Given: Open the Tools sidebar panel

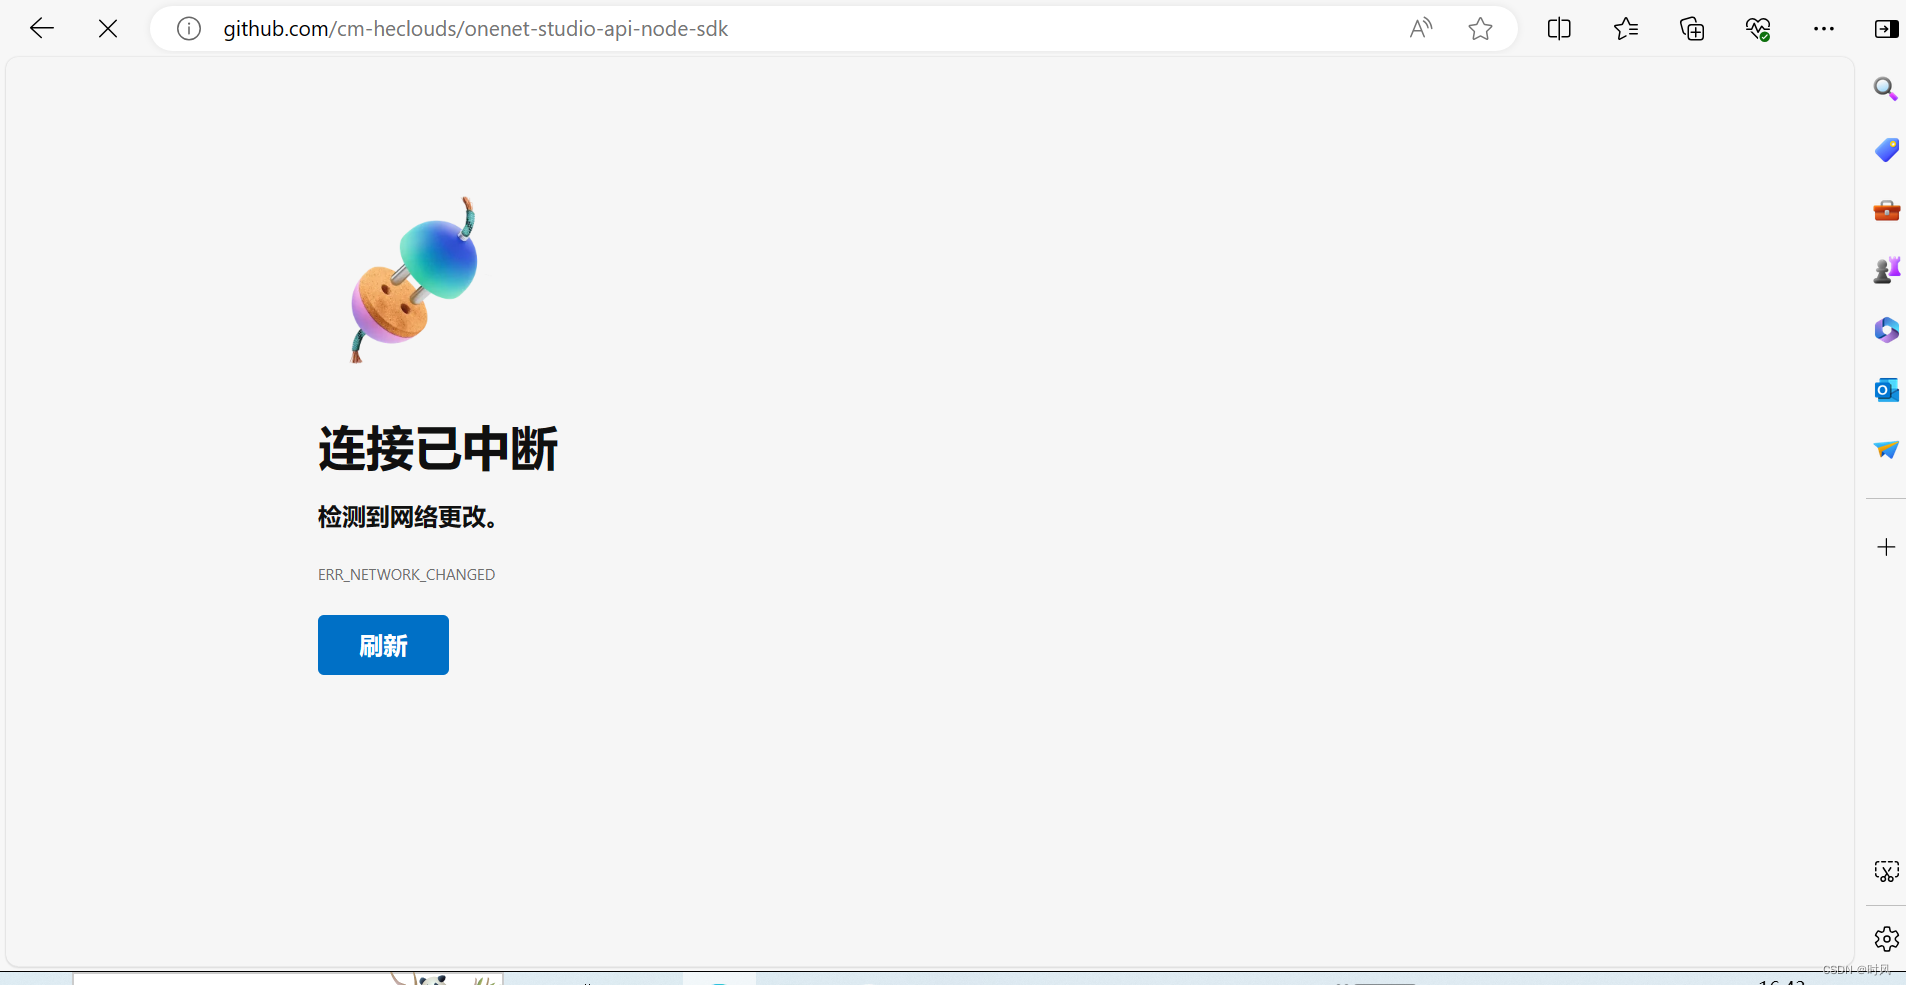Looking at the screenshot, I should click(1886, 210).
